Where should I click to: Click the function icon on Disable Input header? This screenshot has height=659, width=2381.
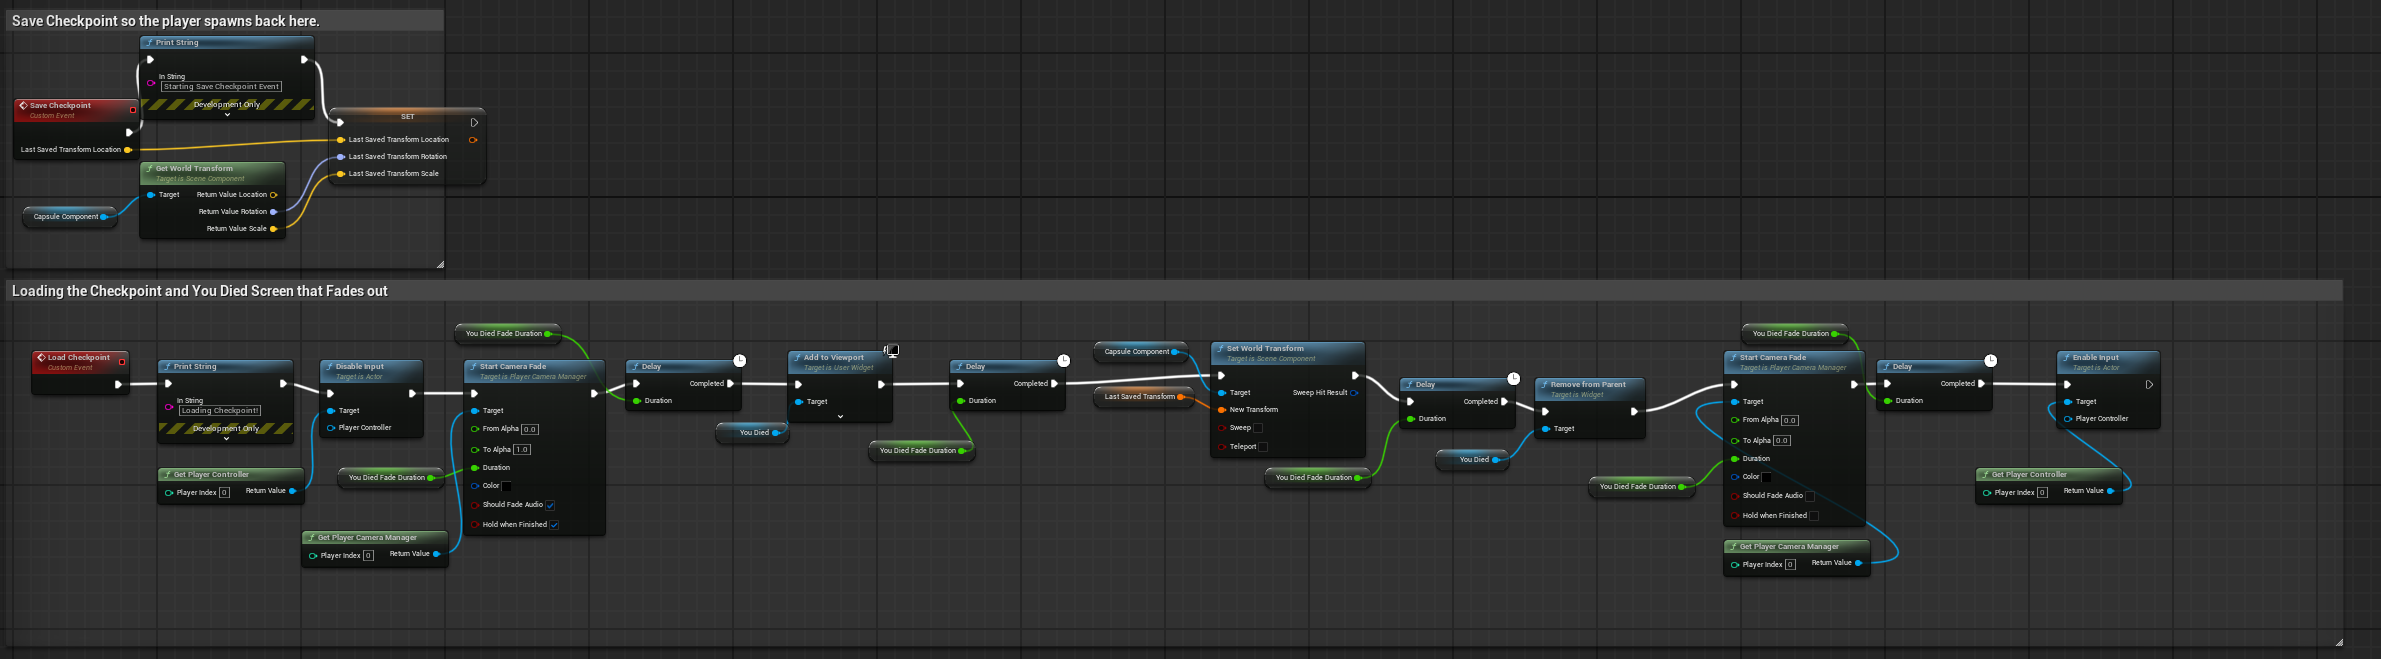330,367
